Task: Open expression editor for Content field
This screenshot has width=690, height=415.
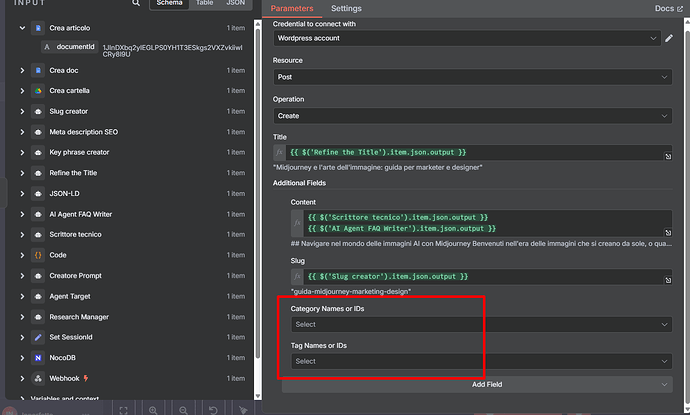Action: (x=668, y=232)
